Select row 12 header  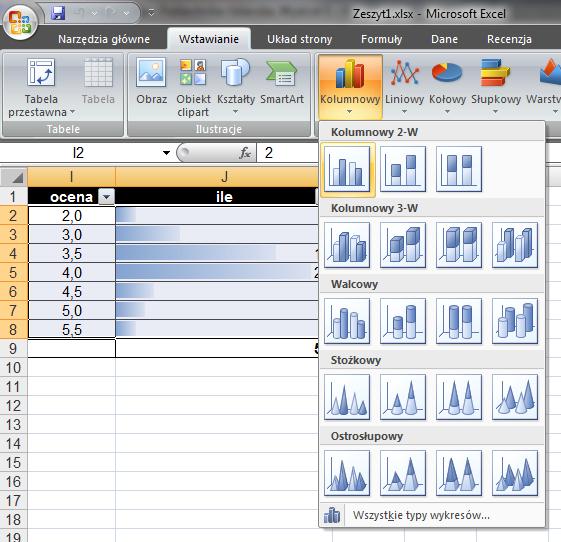(14, 406)
